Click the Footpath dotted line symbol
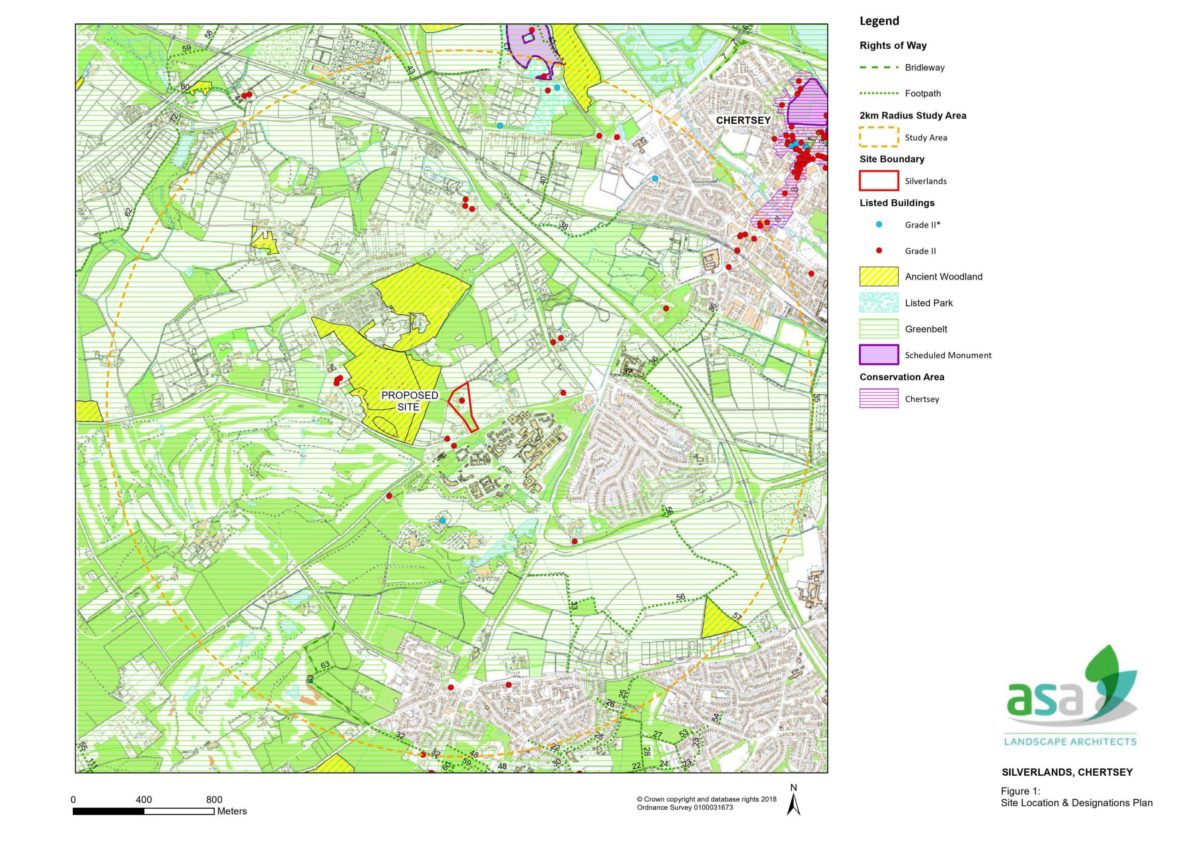This screenshot has width=1200, height=849. pos(878,94)
